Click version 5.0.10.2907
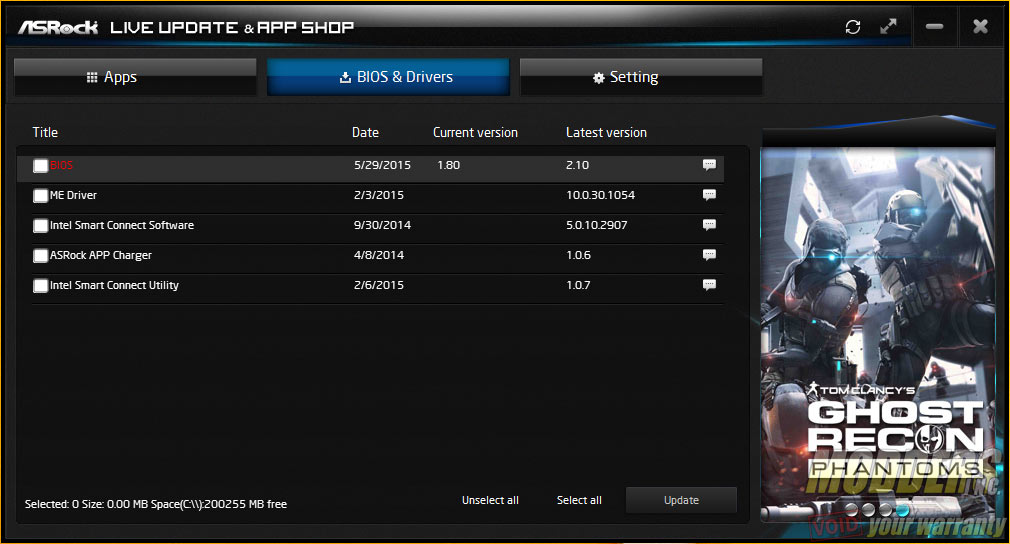Viewport: 1010px width, 544px height. [596, 225]
